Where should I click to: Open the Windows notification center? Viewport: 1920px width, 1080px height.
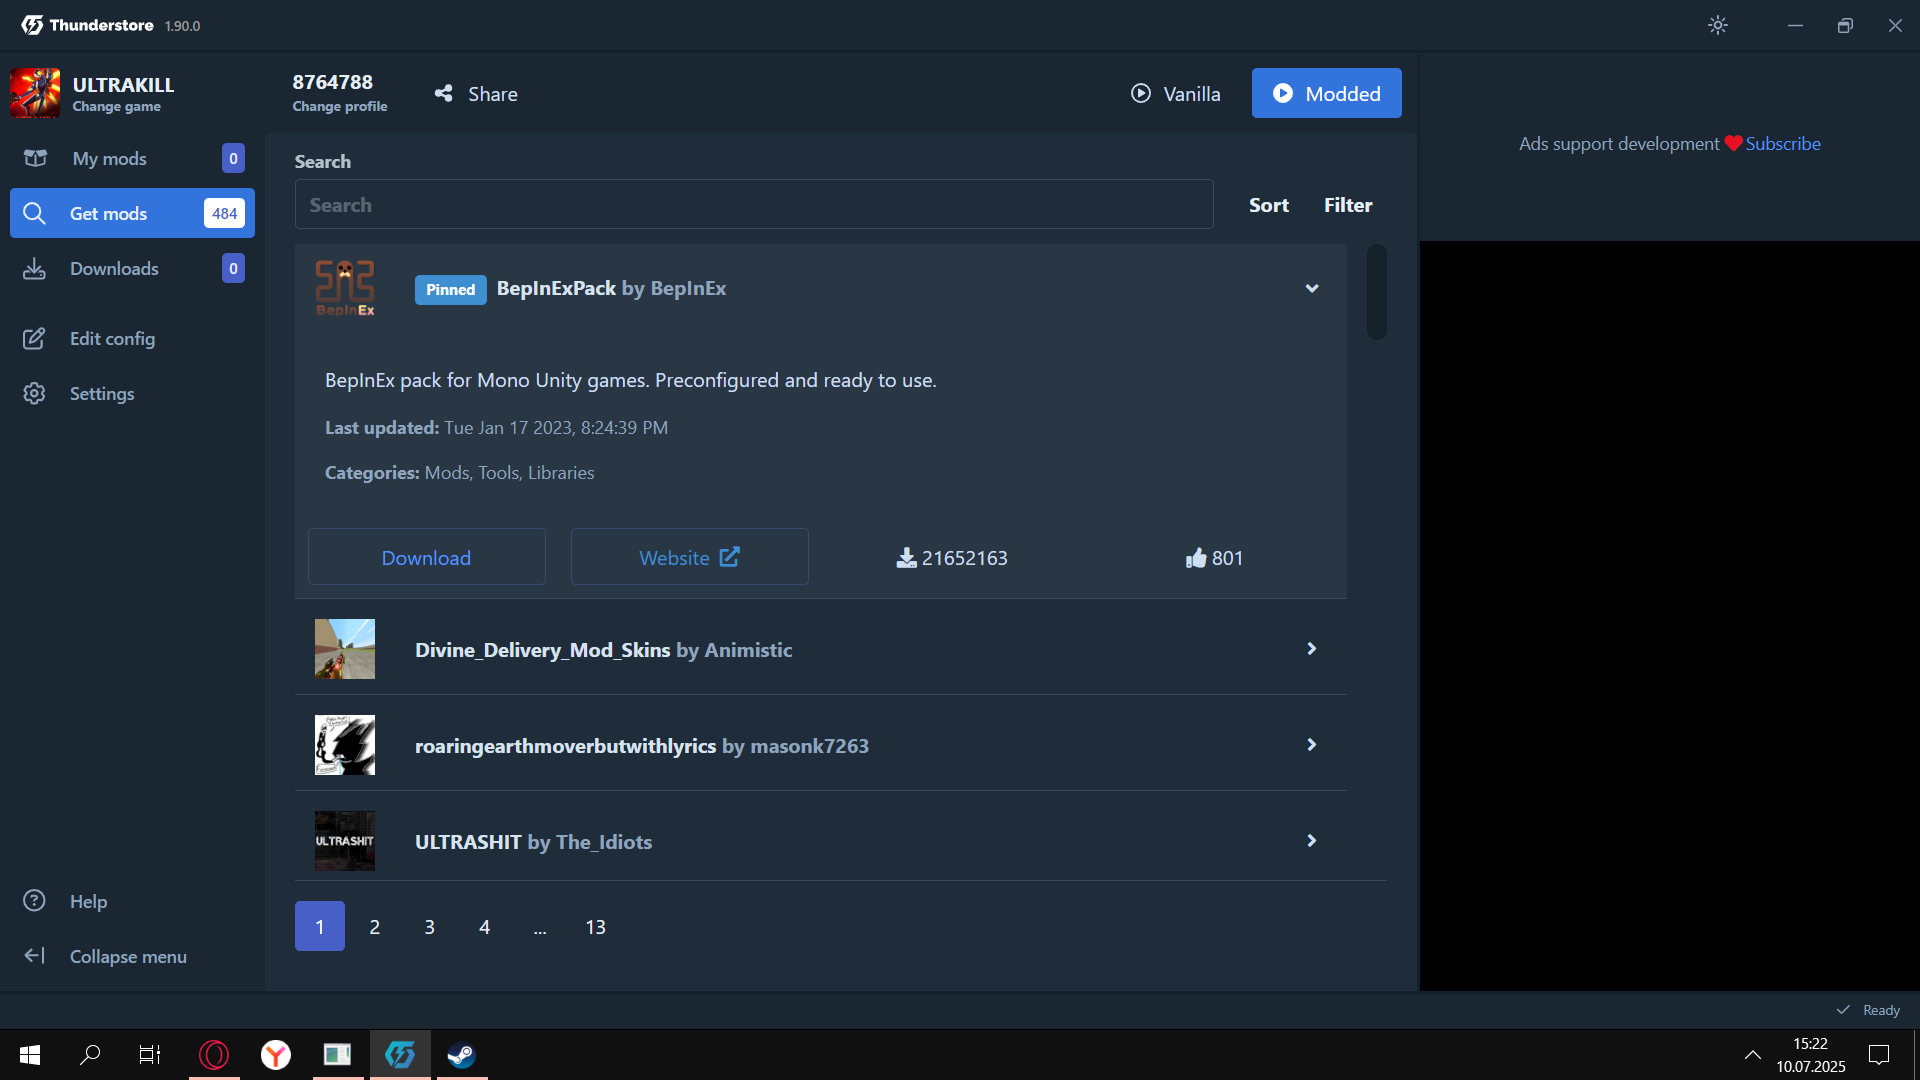click(1879, 1055)
